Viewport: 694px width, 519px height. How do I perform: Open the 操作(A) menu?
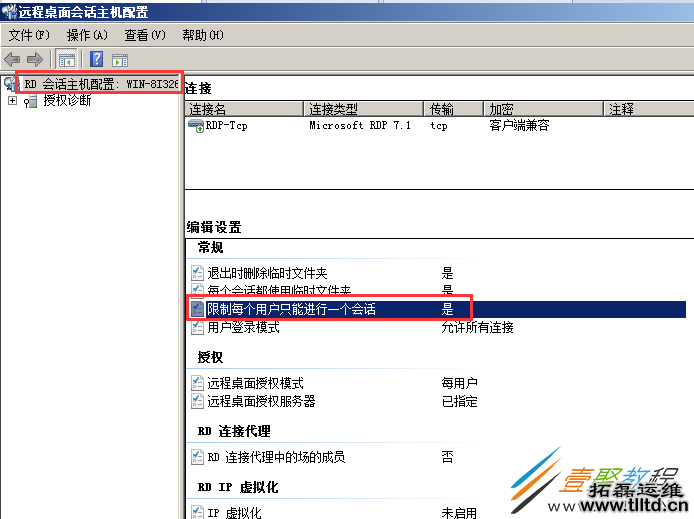tap(87, 35)
